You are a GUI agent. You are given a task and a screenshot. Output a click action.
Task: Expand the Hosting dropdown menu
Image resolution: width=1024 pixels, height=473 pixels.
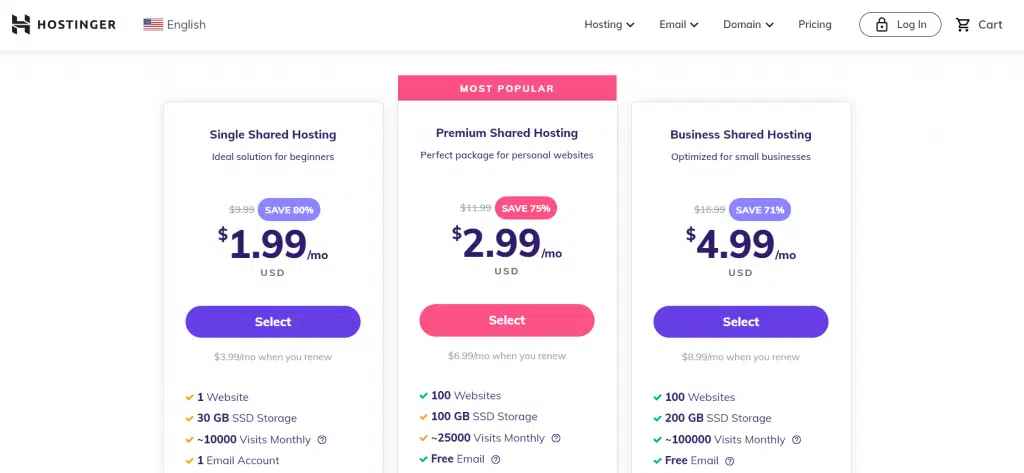(x=609, y=25)
